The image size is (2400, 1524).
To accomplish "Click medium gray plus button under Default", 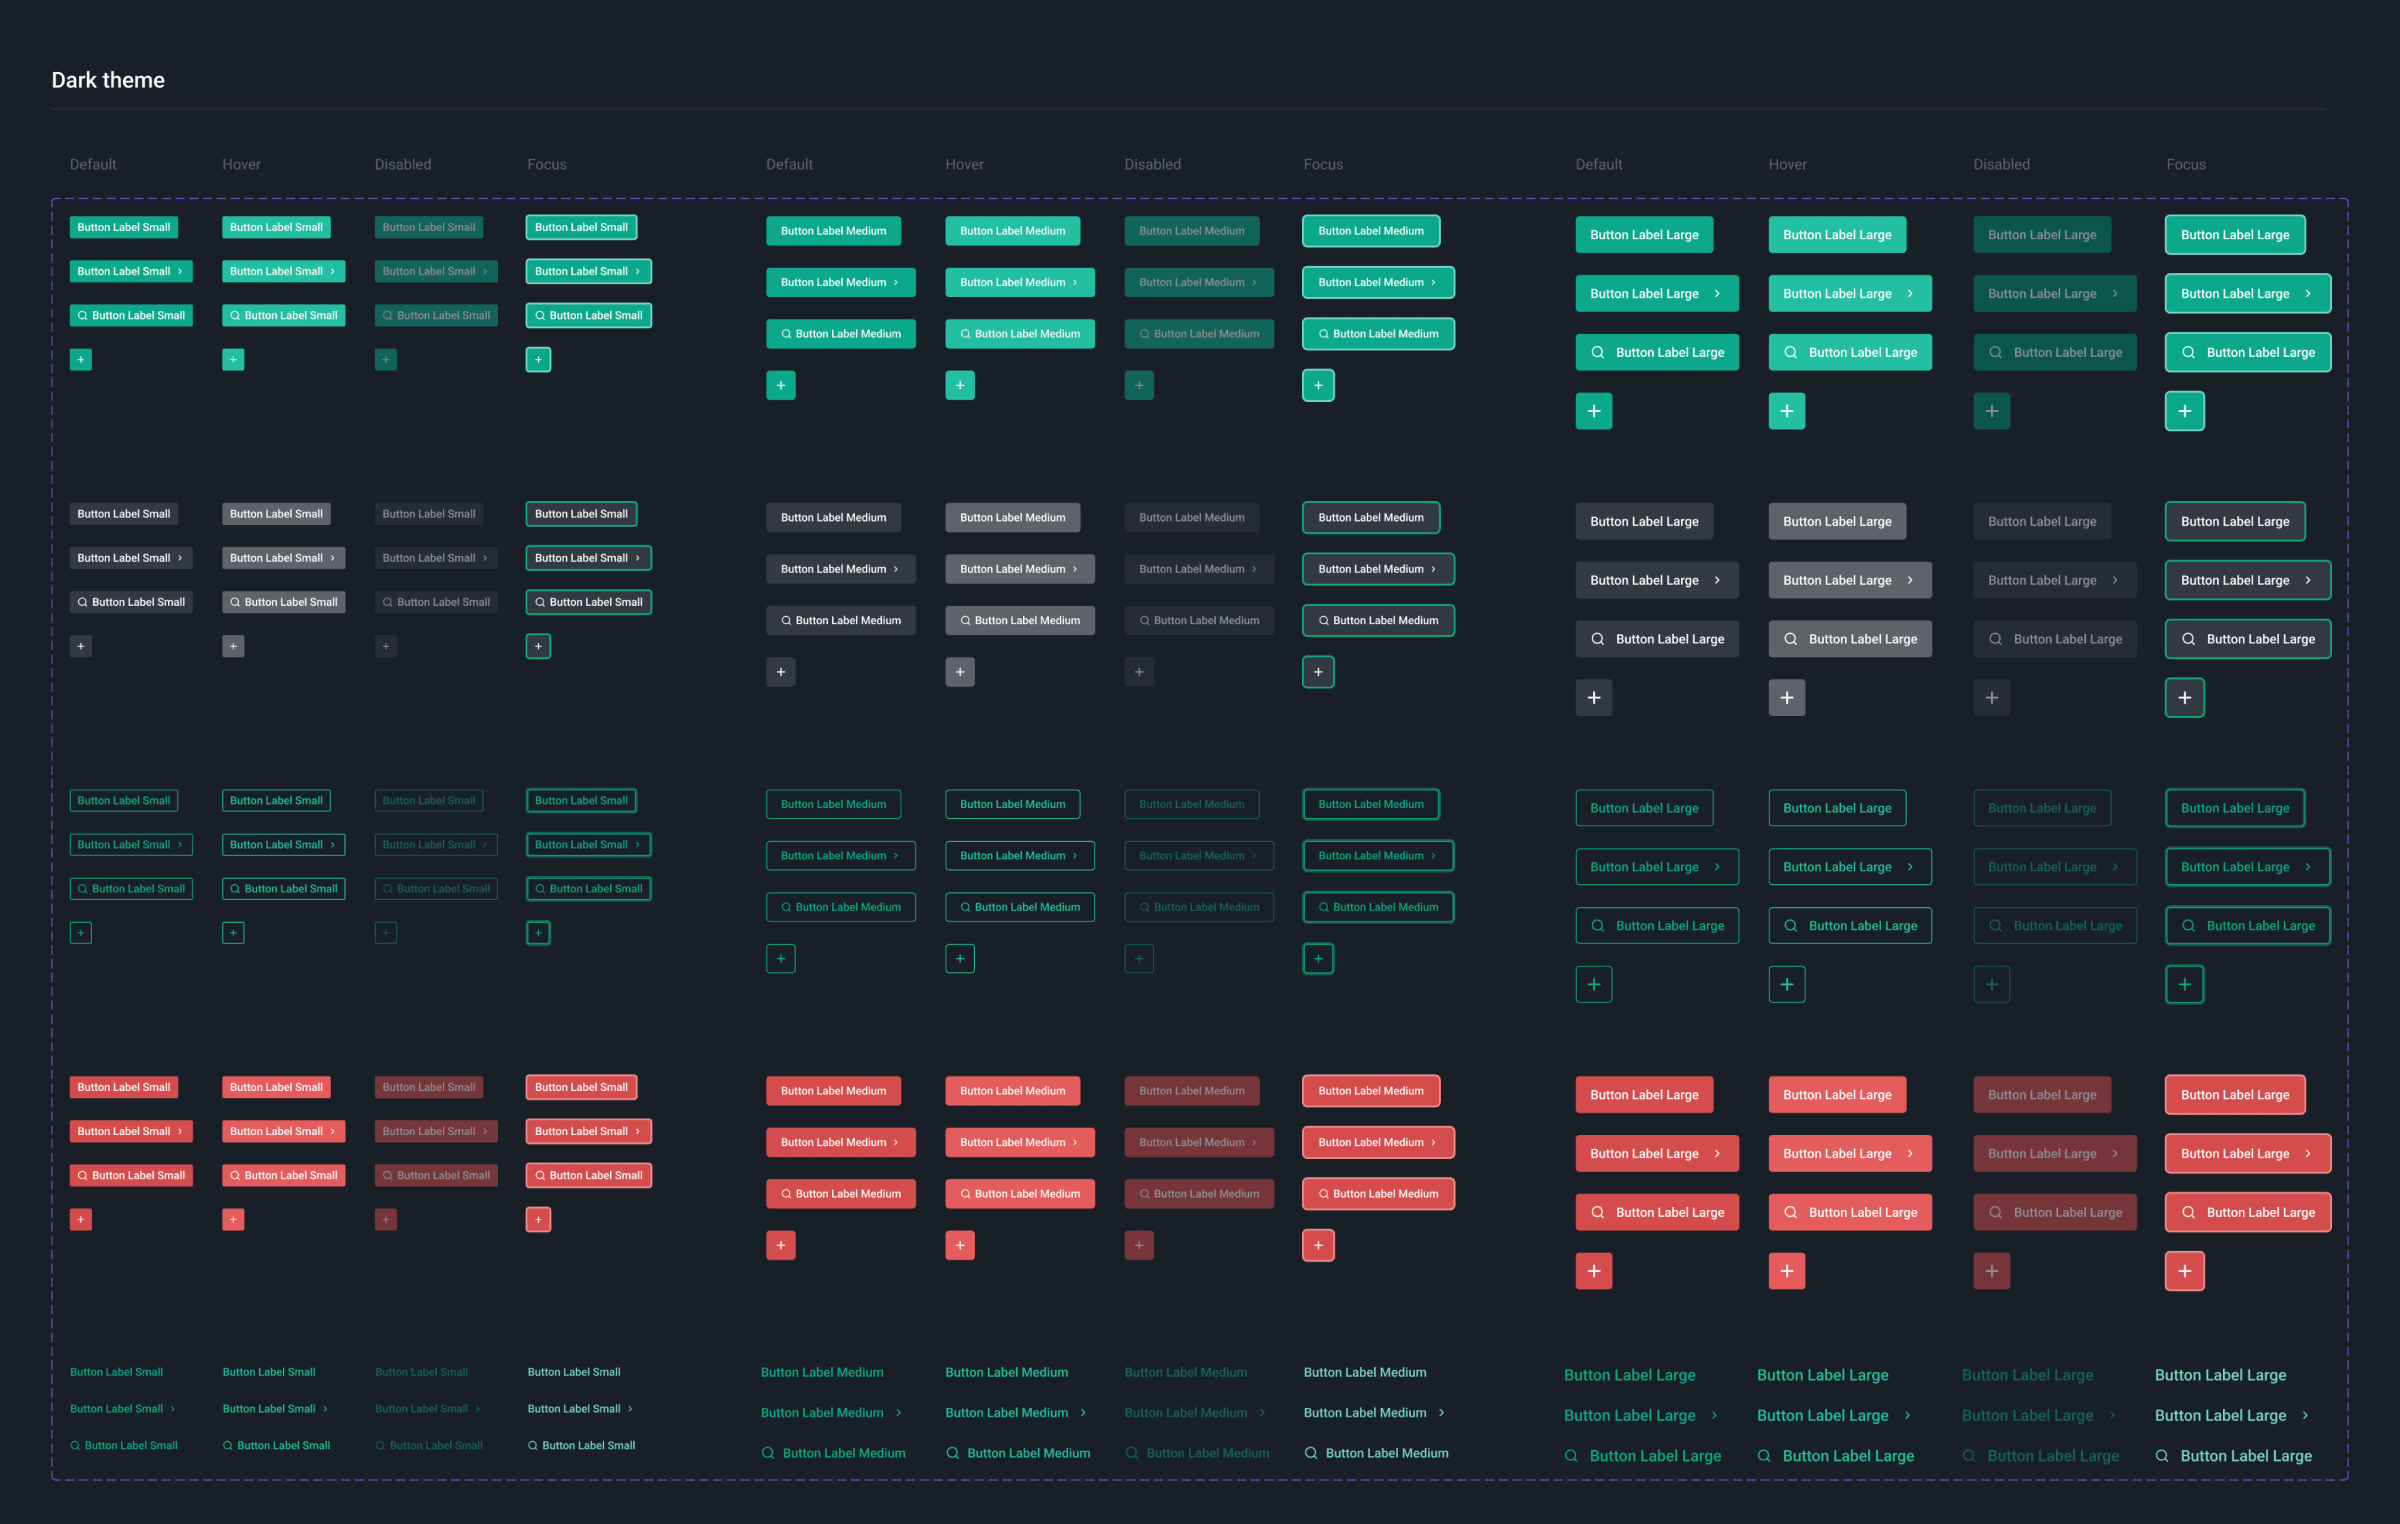I will tap(780, 672).
